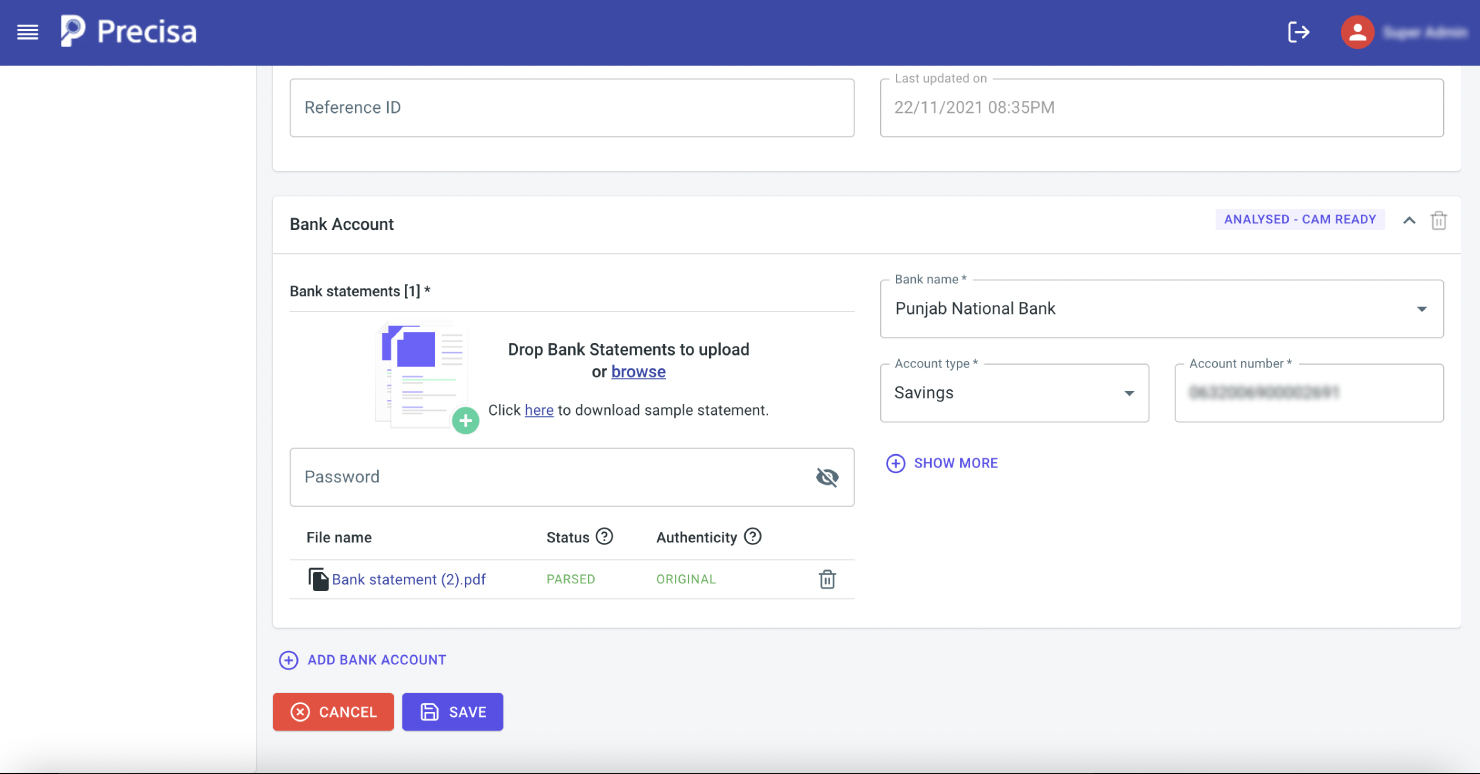Screen dimensions: 1480x774
Task: Click the Reference ID input field
Action: click(x=572, y=107)
